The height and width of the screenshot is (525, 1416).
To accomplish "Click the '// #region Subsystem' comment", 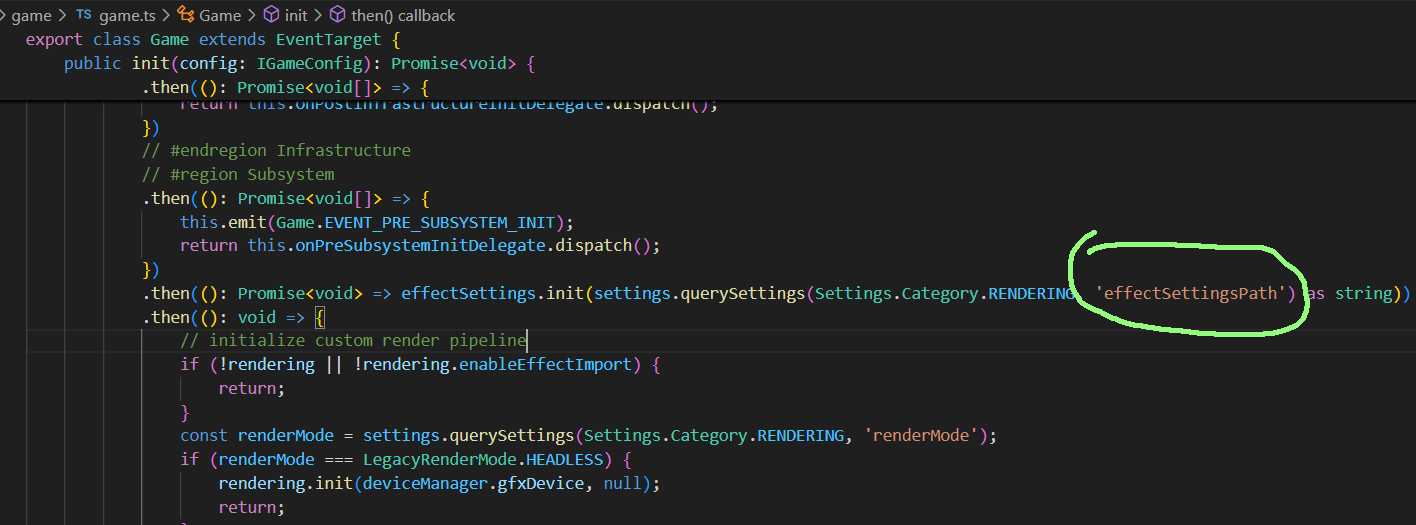I will coord(238,174).
